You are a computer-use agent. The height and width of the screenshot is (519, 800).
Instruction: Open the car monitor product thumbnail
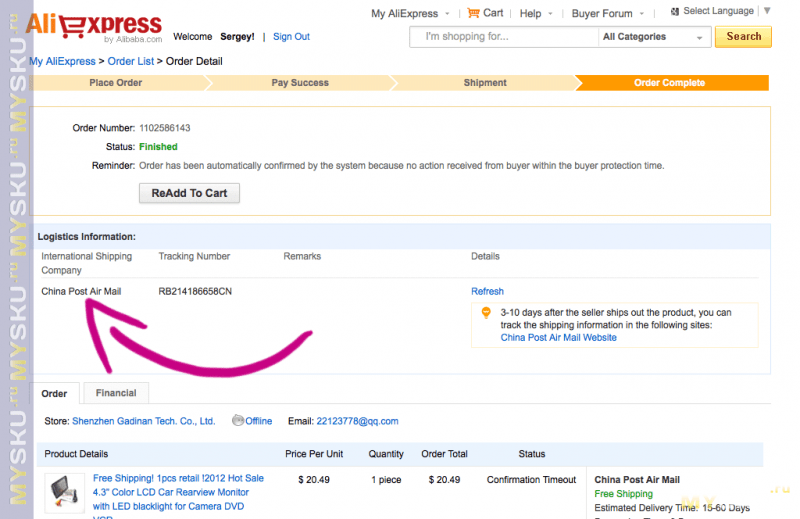tap(64, 492)
